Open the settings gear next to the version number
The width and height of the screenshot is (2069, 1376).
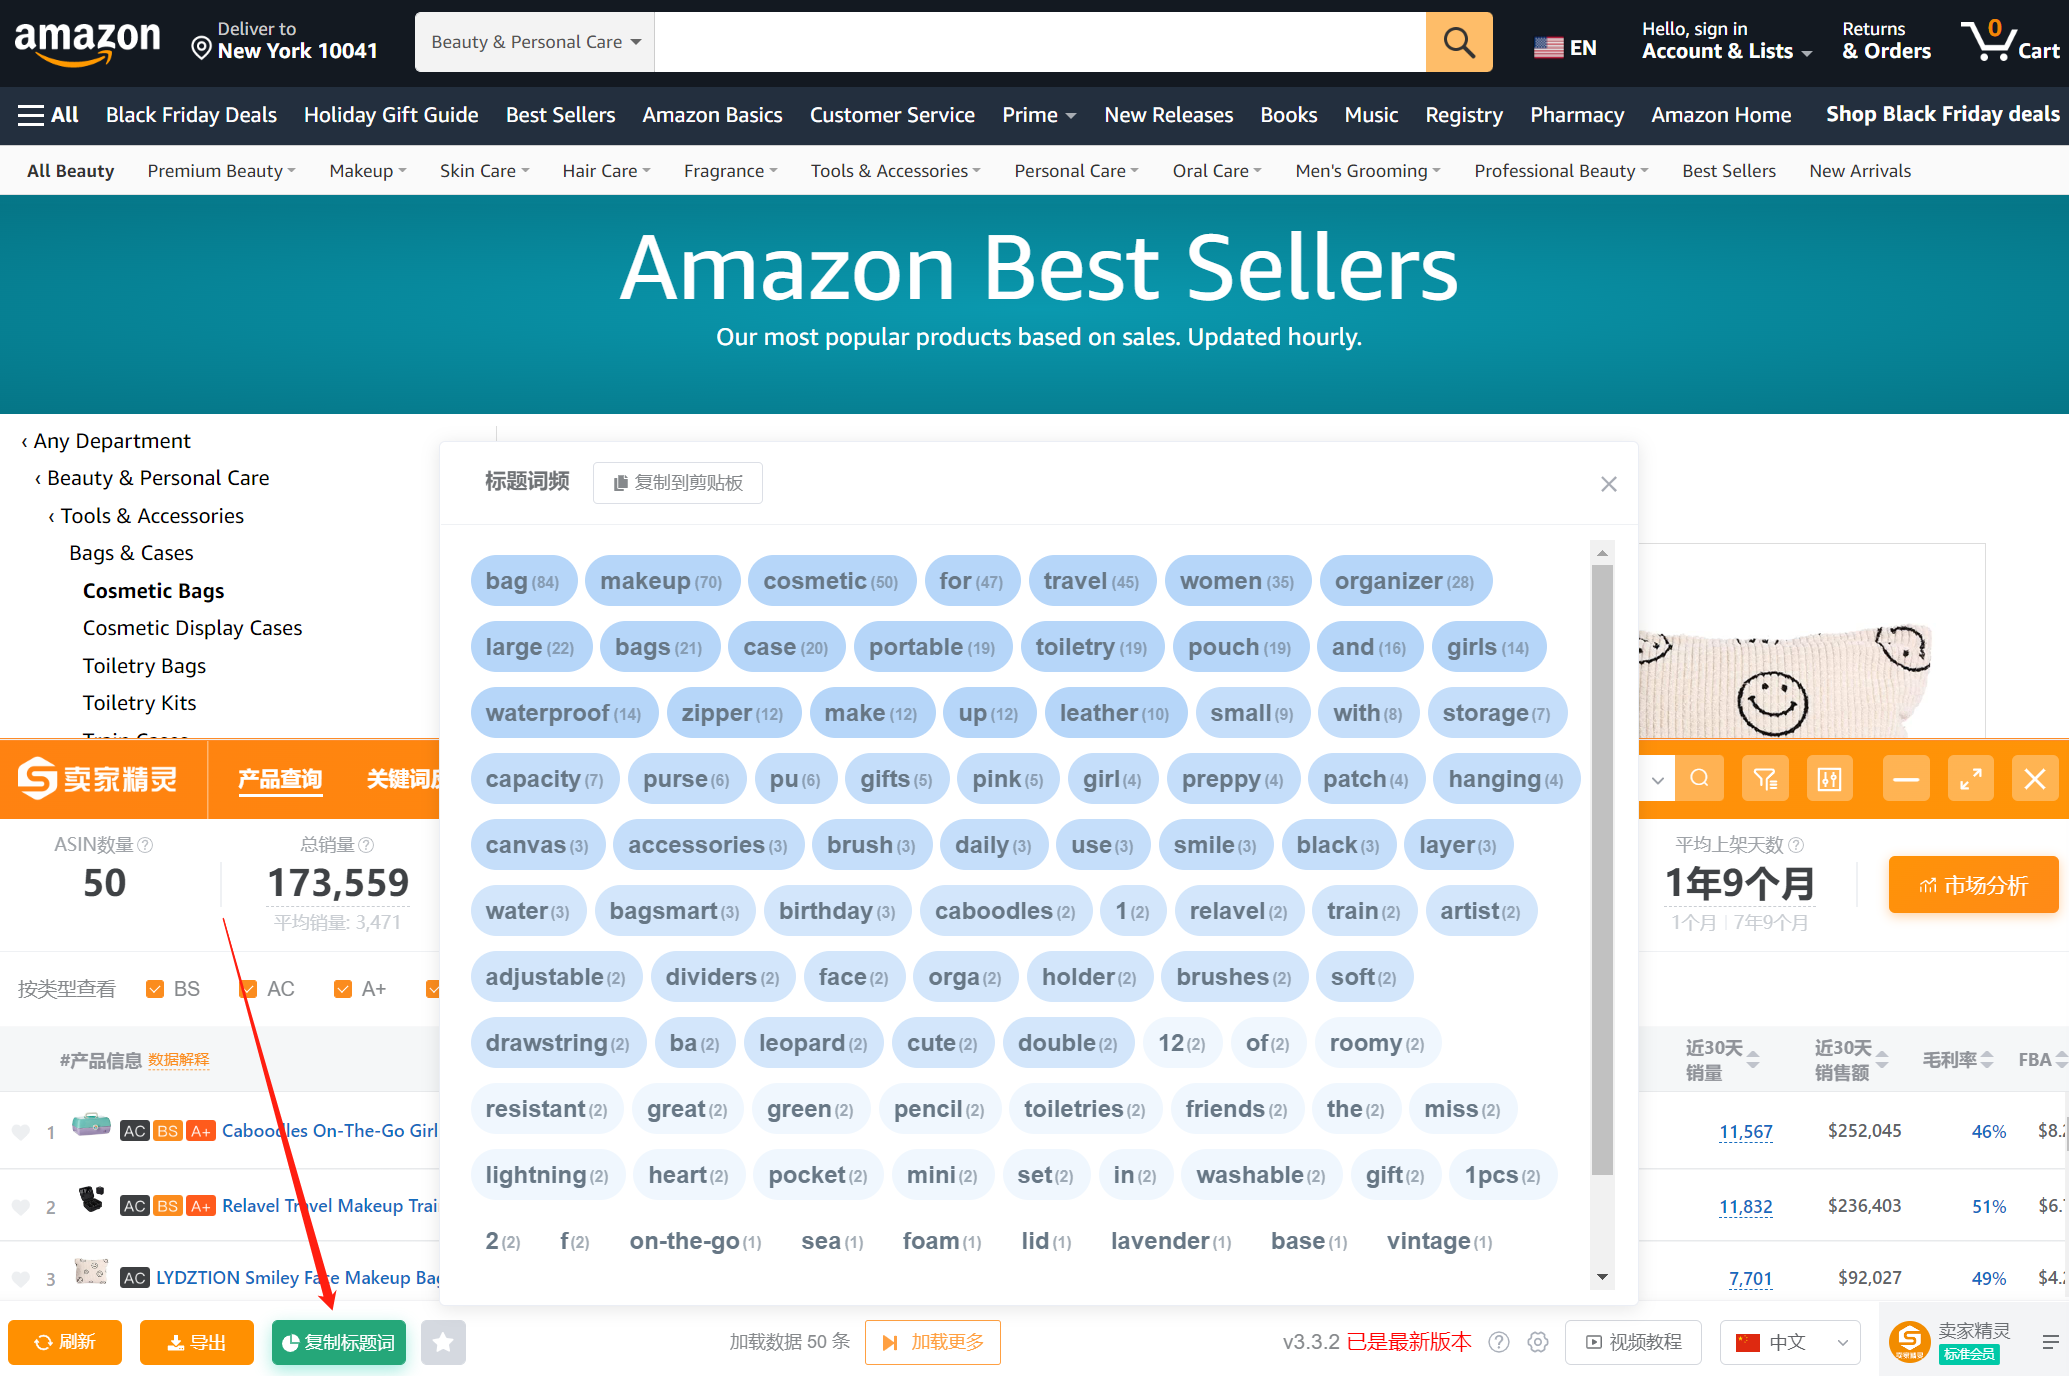pos(1538,1342)
